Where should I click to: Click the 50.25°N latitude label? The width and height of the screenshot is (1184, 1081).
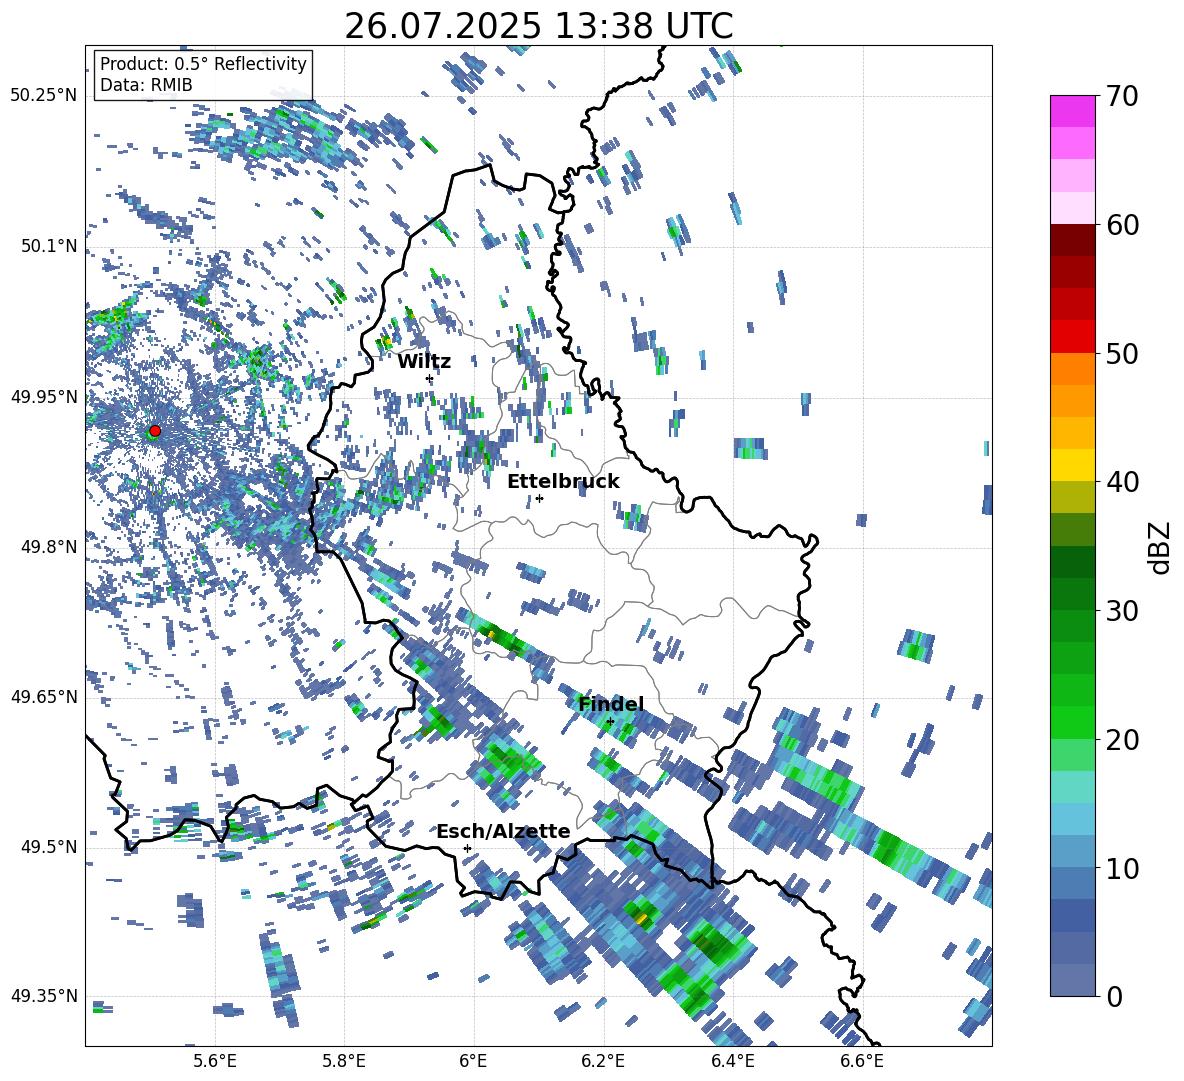click(x=44, y=96)
